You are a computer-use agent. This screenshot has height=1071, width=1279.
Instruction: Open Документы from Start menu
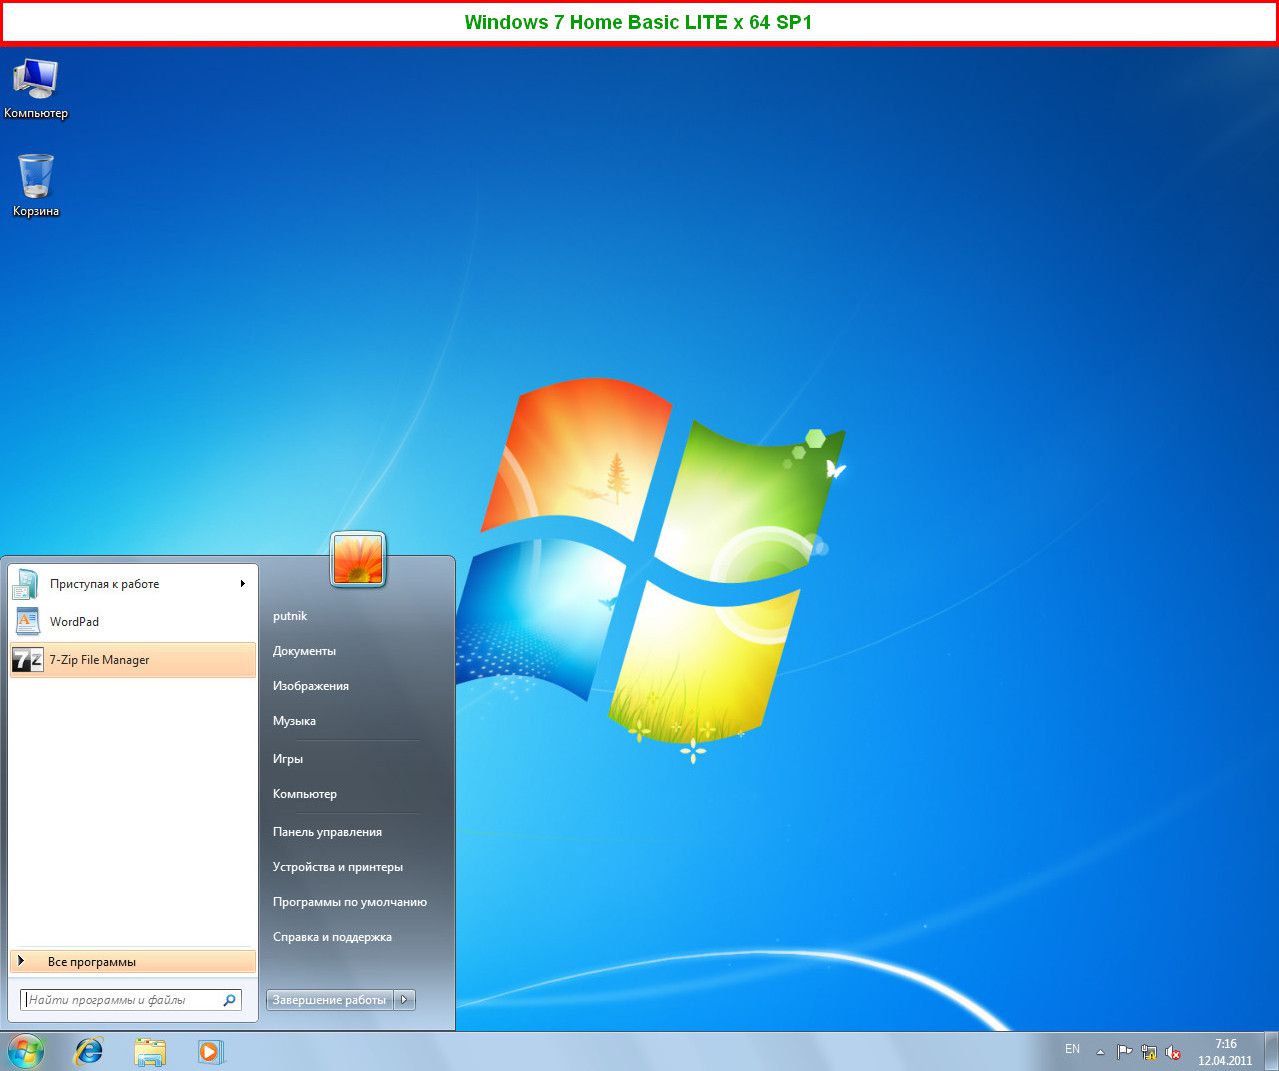304,651
